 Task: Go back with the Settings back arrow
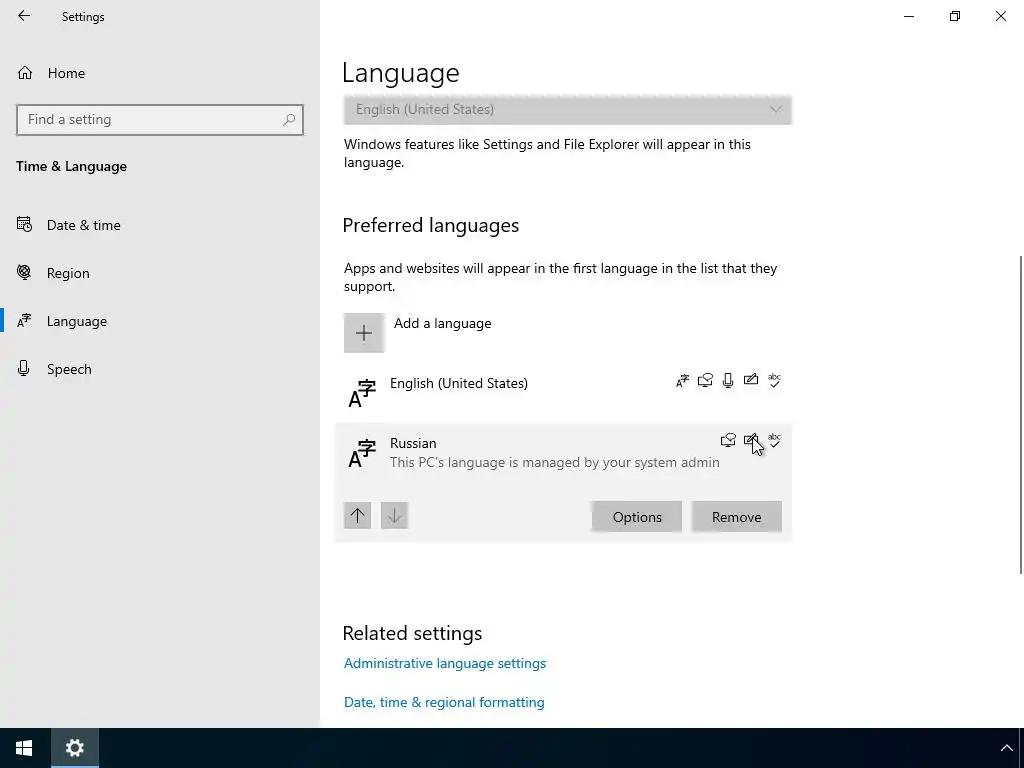[x=24, y=16]
